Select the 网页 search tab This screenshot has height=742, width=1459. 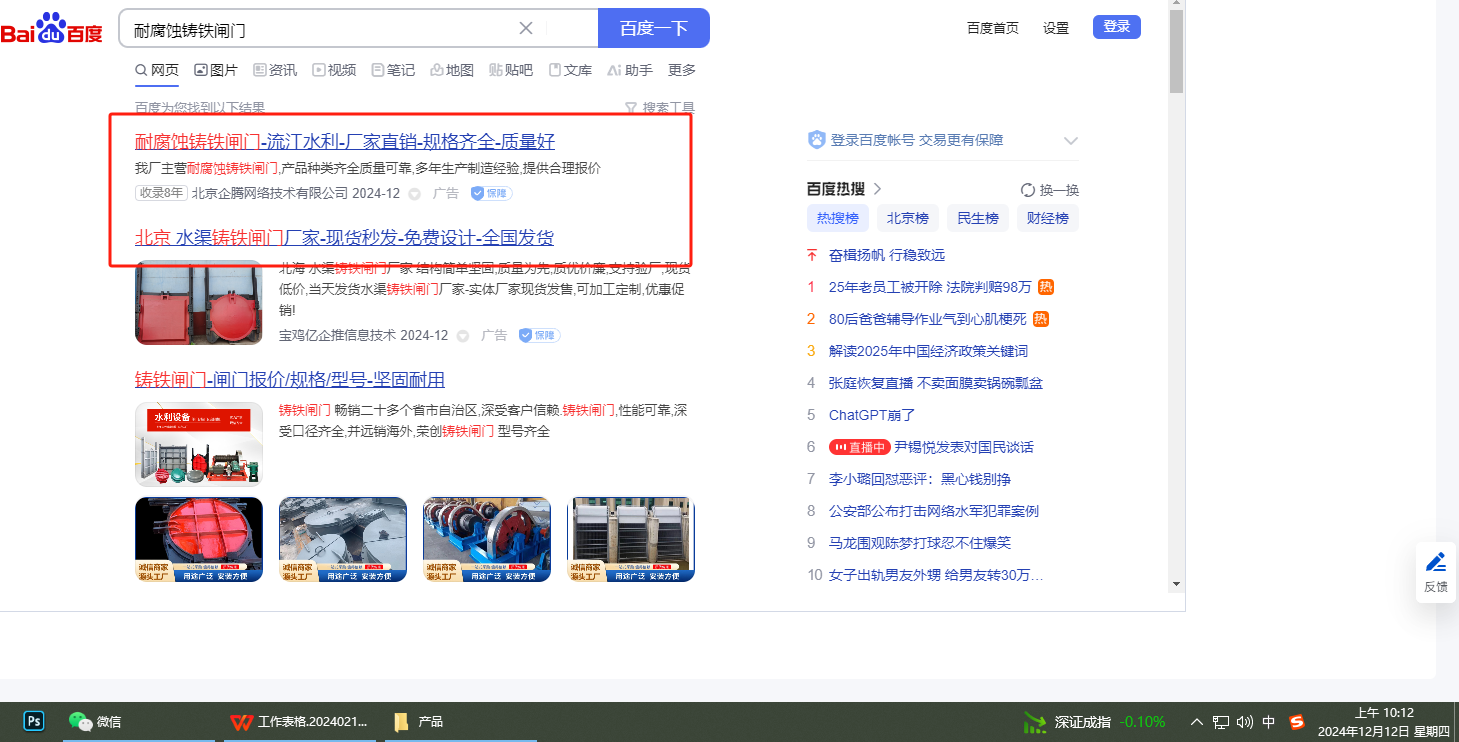(157, 70)
